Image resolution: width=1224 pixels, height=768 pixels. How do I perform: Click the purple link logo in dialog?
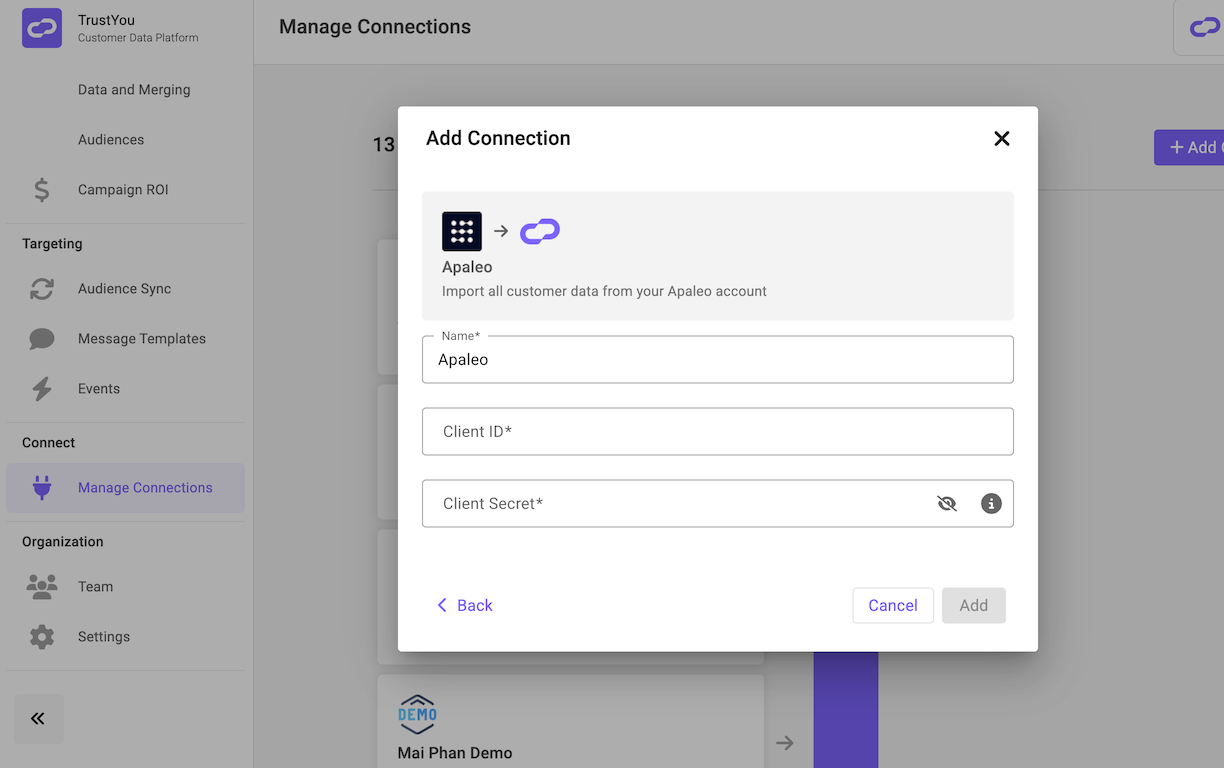point(540,231)
